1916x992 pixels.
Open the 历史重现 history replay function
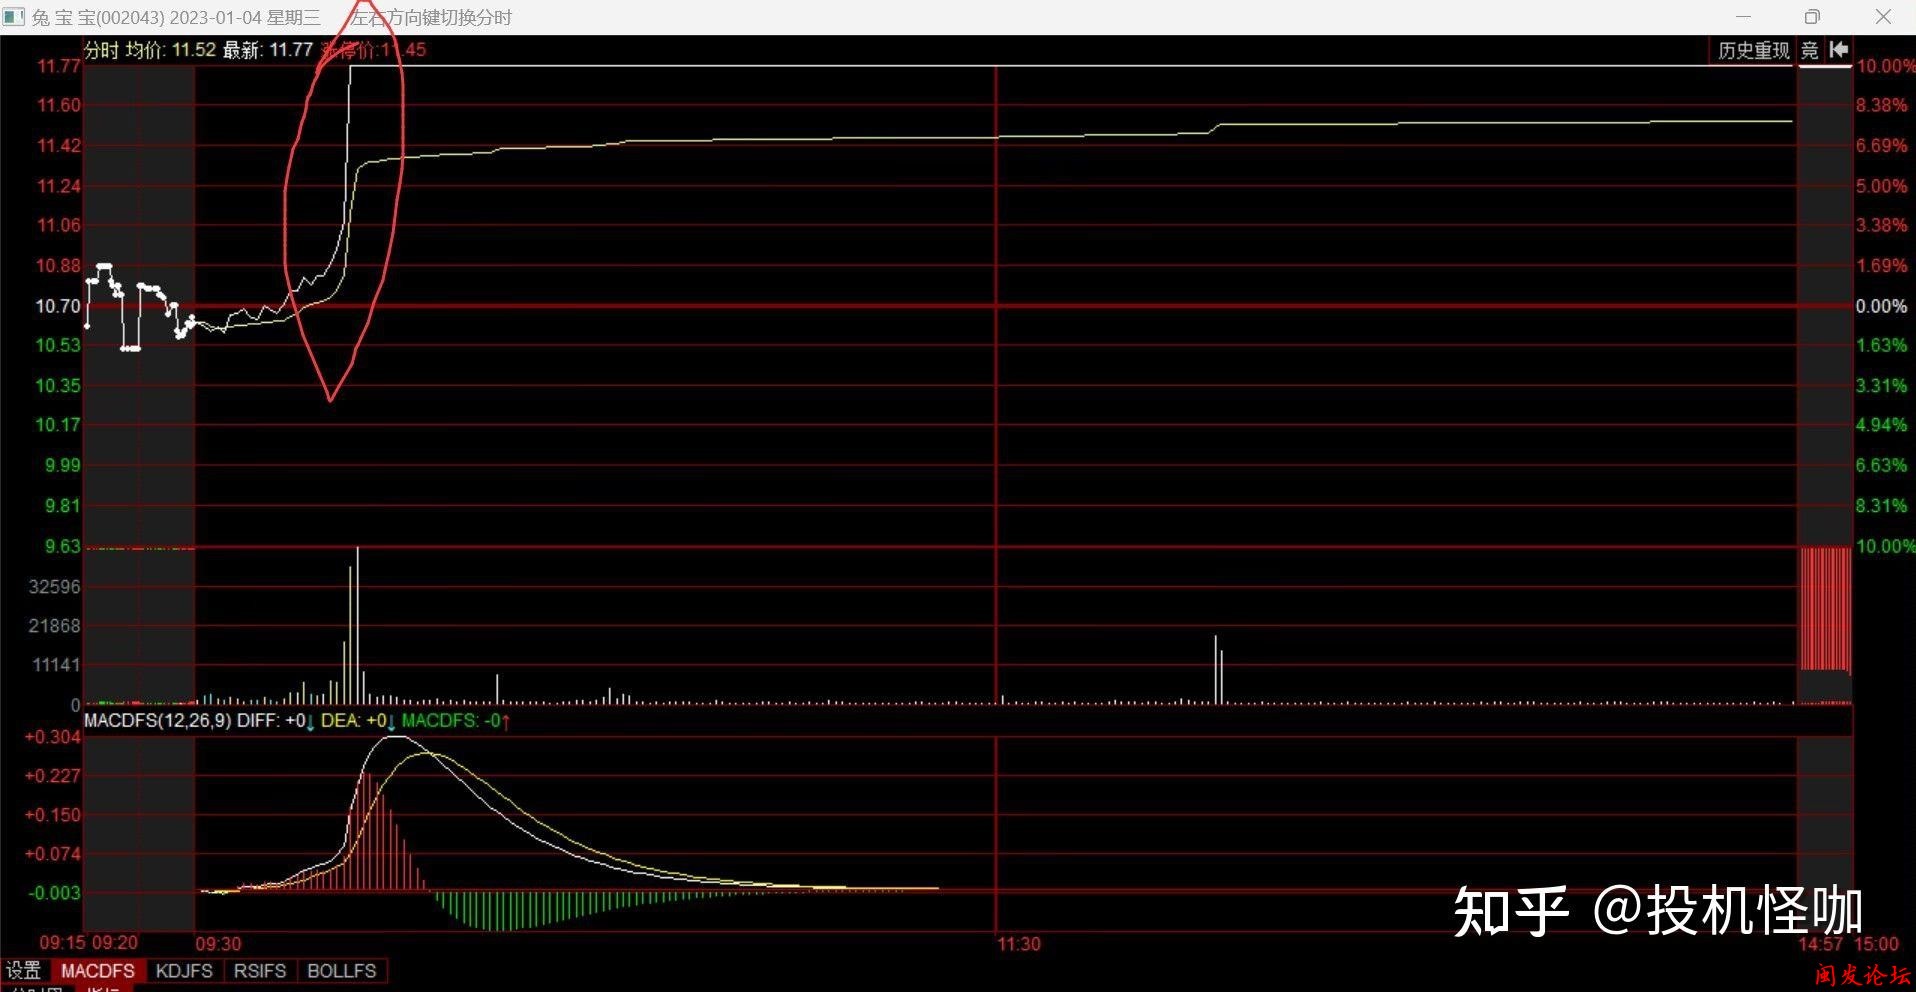click(x=1753, y=50)
